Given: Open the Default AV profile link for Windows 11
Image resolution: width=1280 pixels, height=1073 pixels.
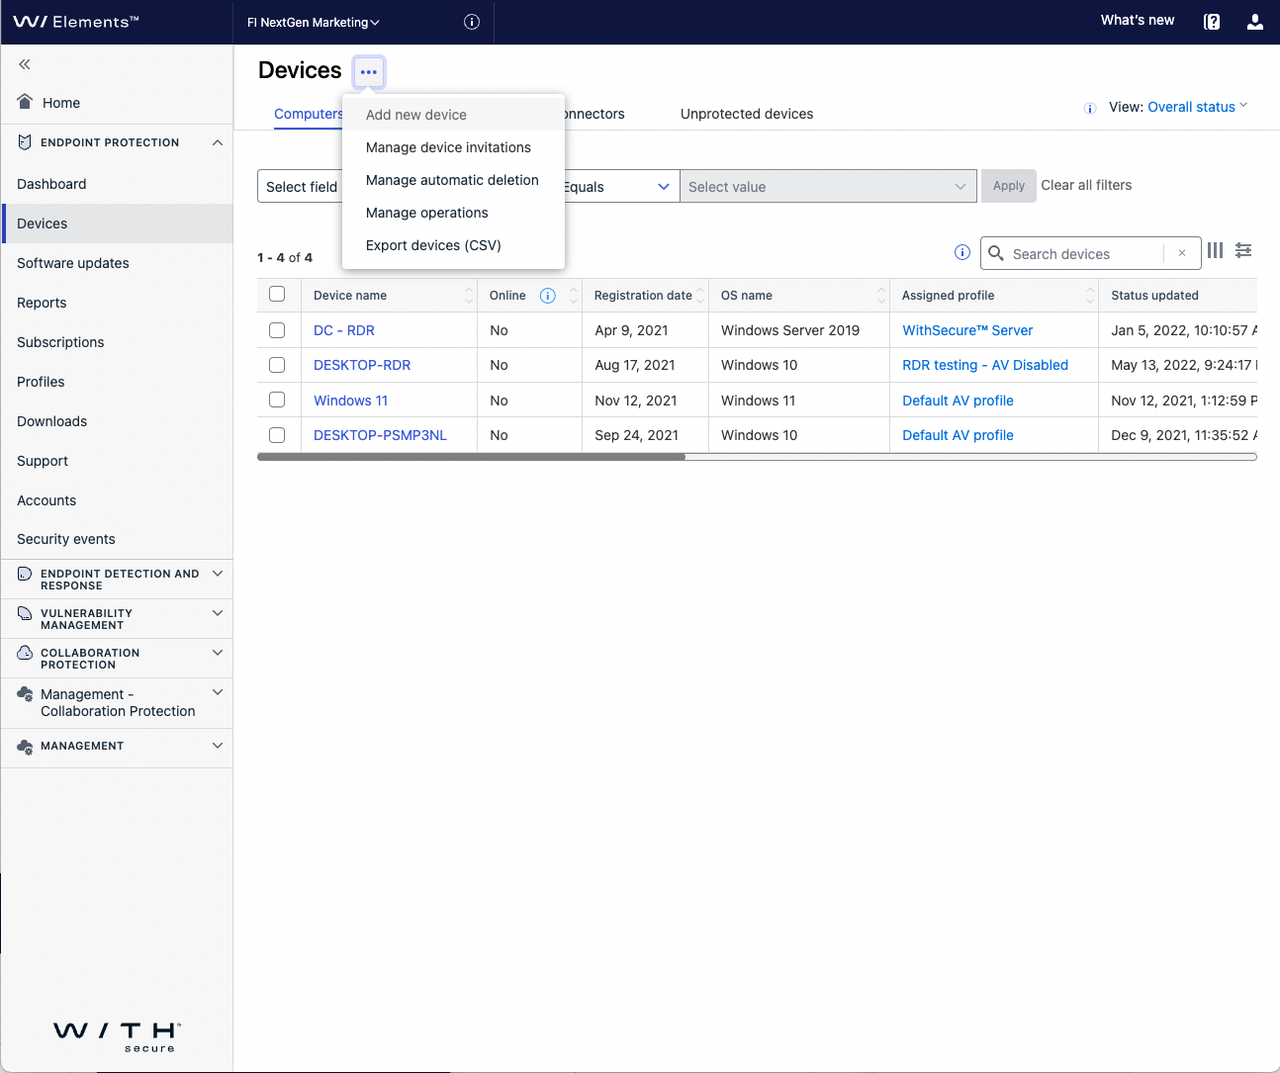Looking at the screenshot, I should click(x=958, y=400).
